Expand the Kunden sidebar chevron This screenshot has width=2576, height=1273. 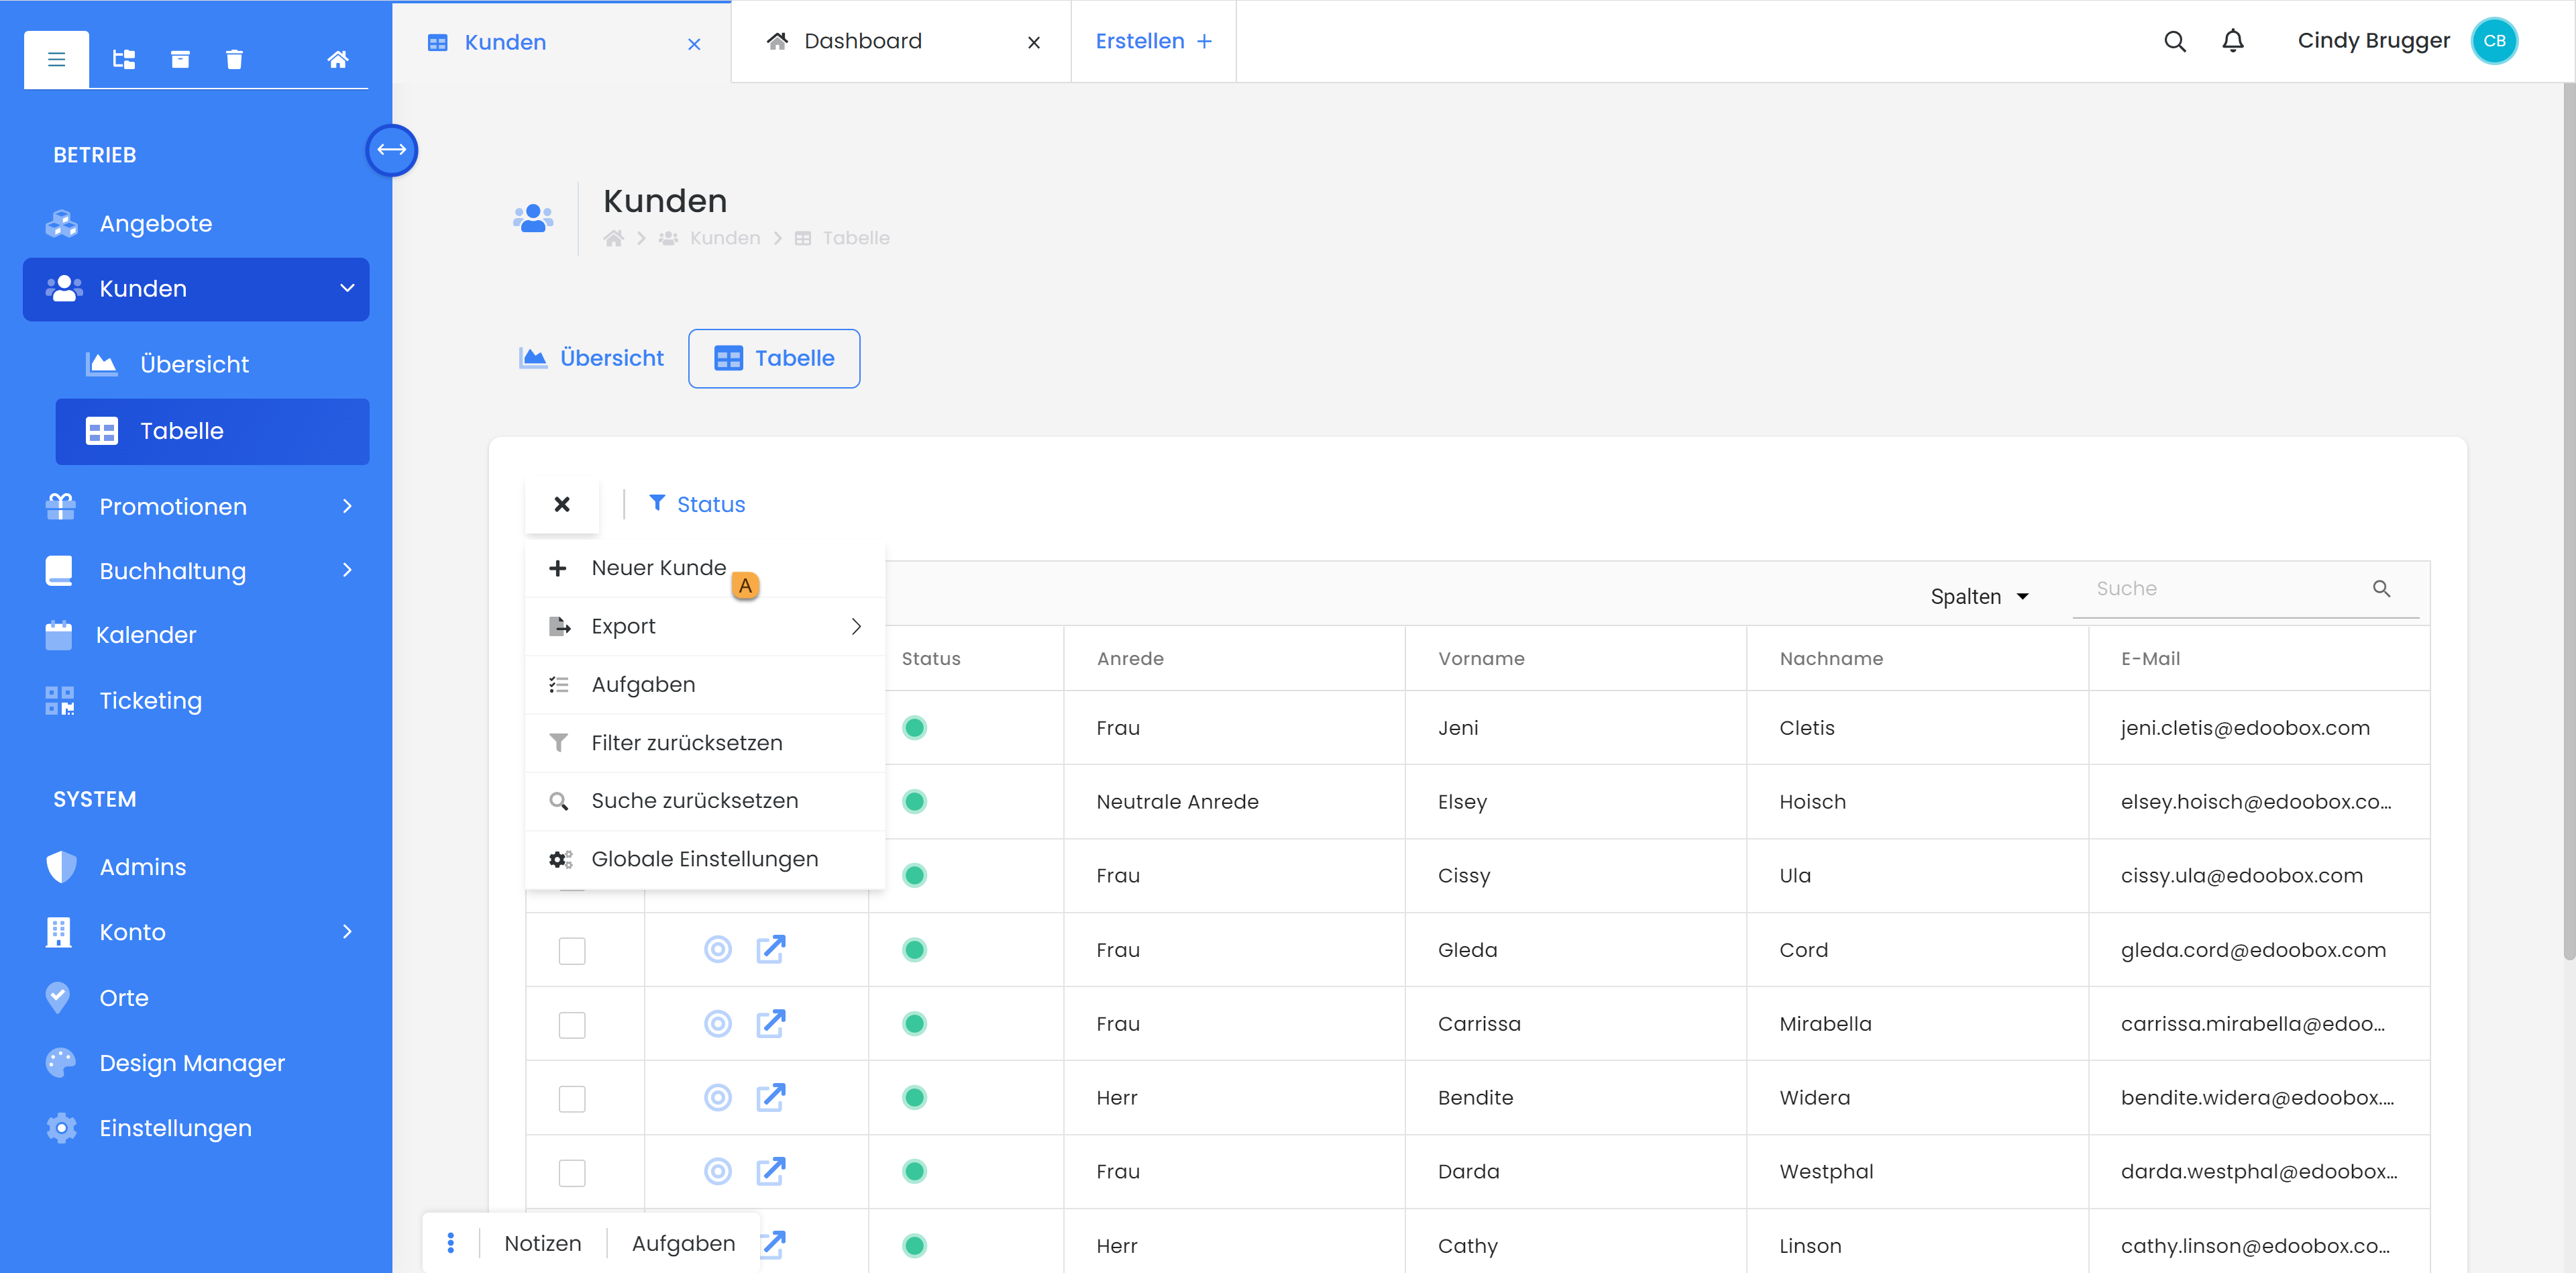[346, 288]
